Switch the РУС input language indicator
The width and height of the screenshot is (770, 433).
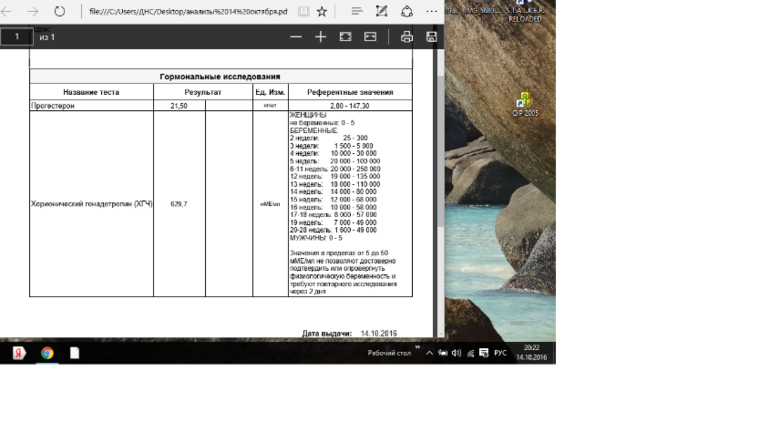click(500, 353)
